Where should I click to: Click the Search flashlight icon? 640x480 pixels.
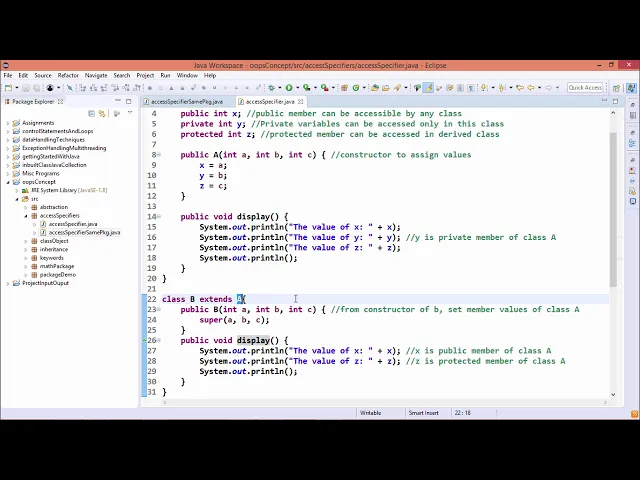(x=398, y=88)
